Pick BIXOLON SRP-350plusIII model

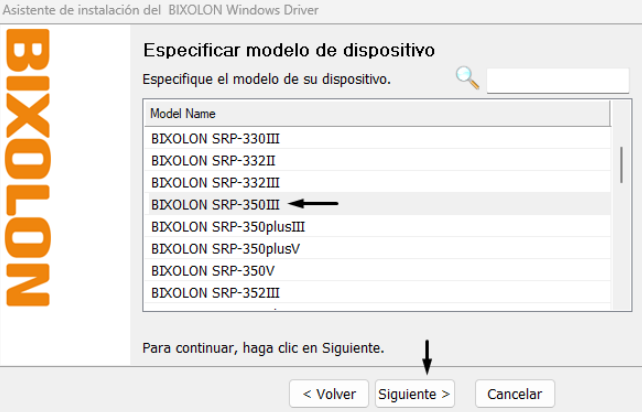[377, 226]
